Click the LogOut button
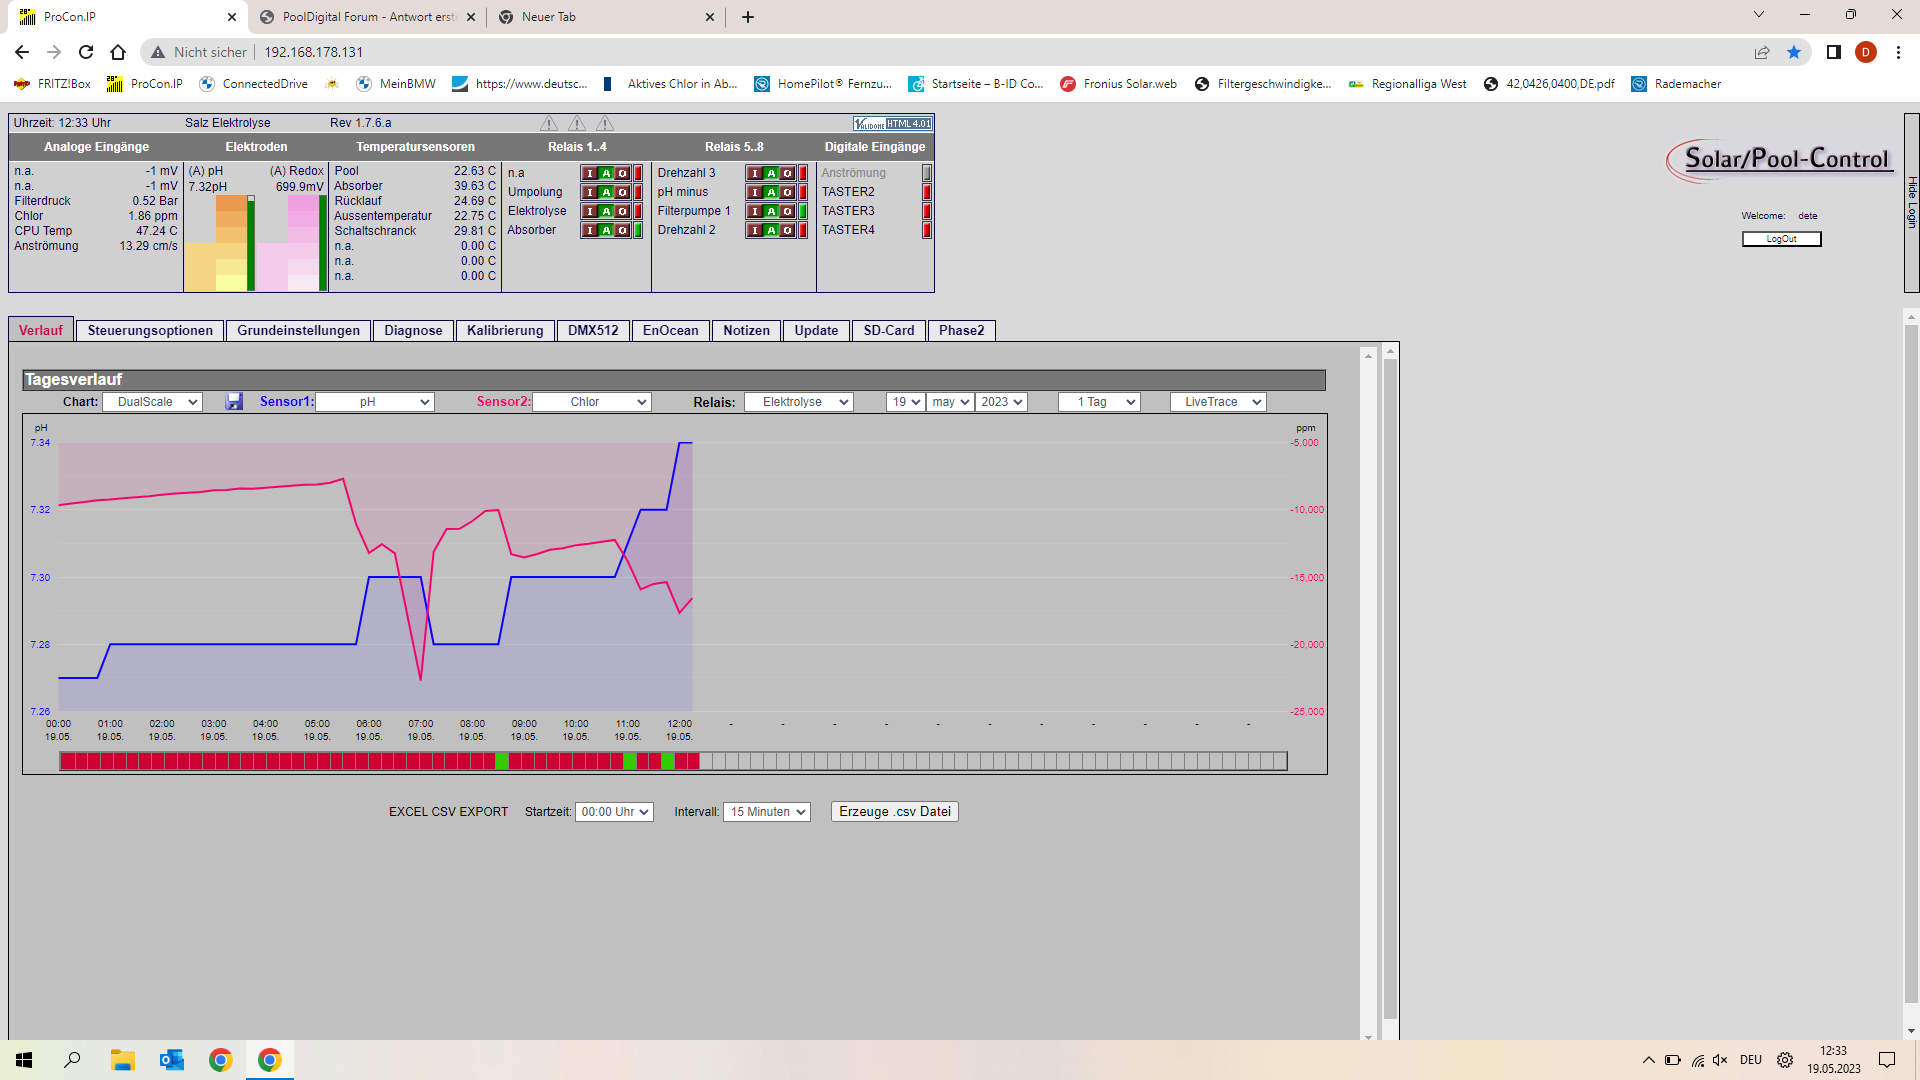This screenshot has height=1080, width=1920. [x=1781, y=239]
